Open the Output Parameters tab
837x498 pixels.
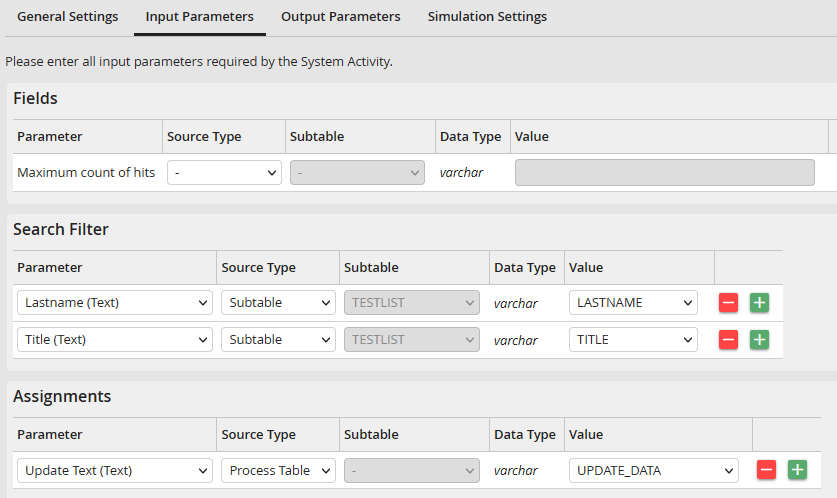pos(341,17)
